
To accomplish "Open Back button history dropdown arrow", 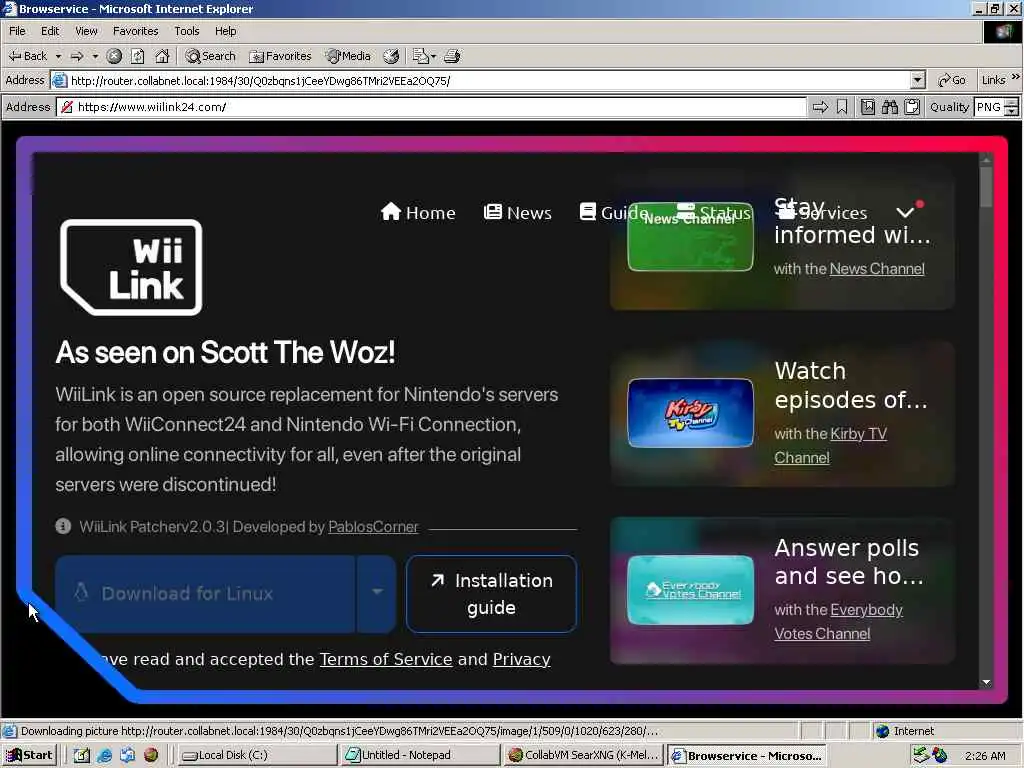I will 58,56.
